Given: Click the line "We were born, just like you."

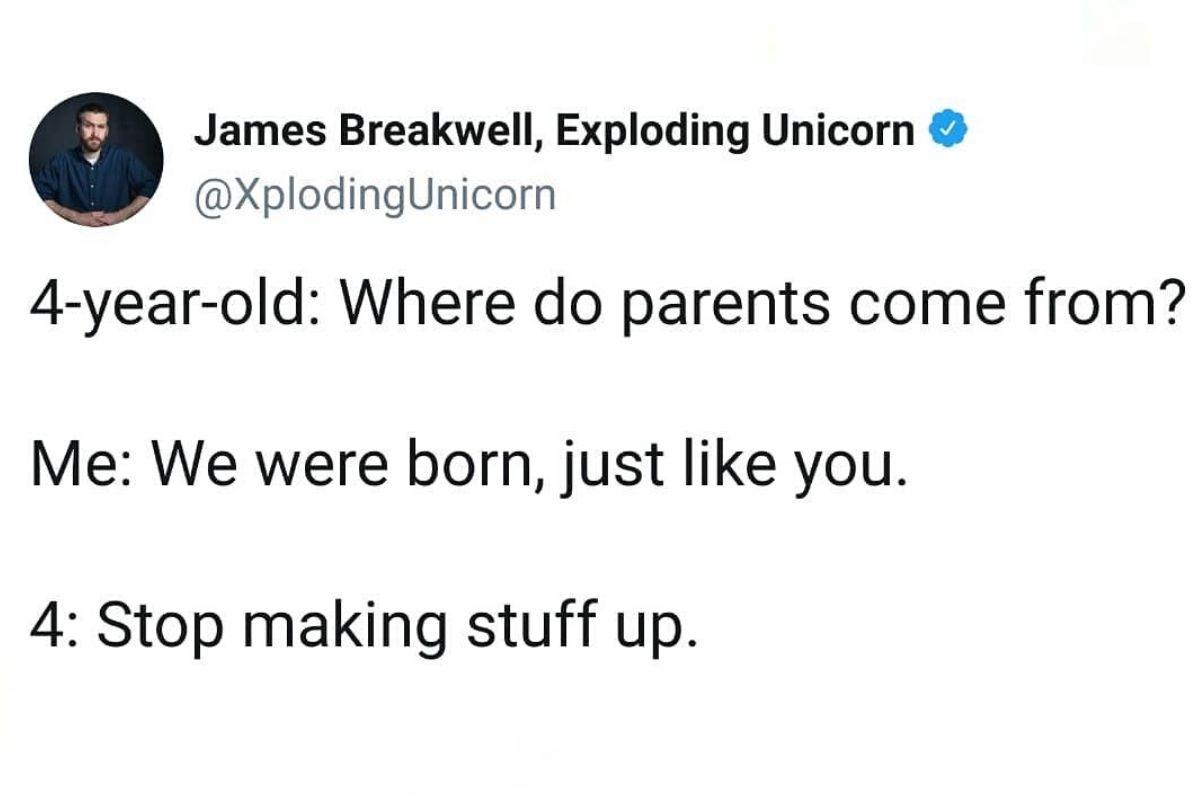Looking at the screenshot, I should pyautogui.click(x=530, y=467).
